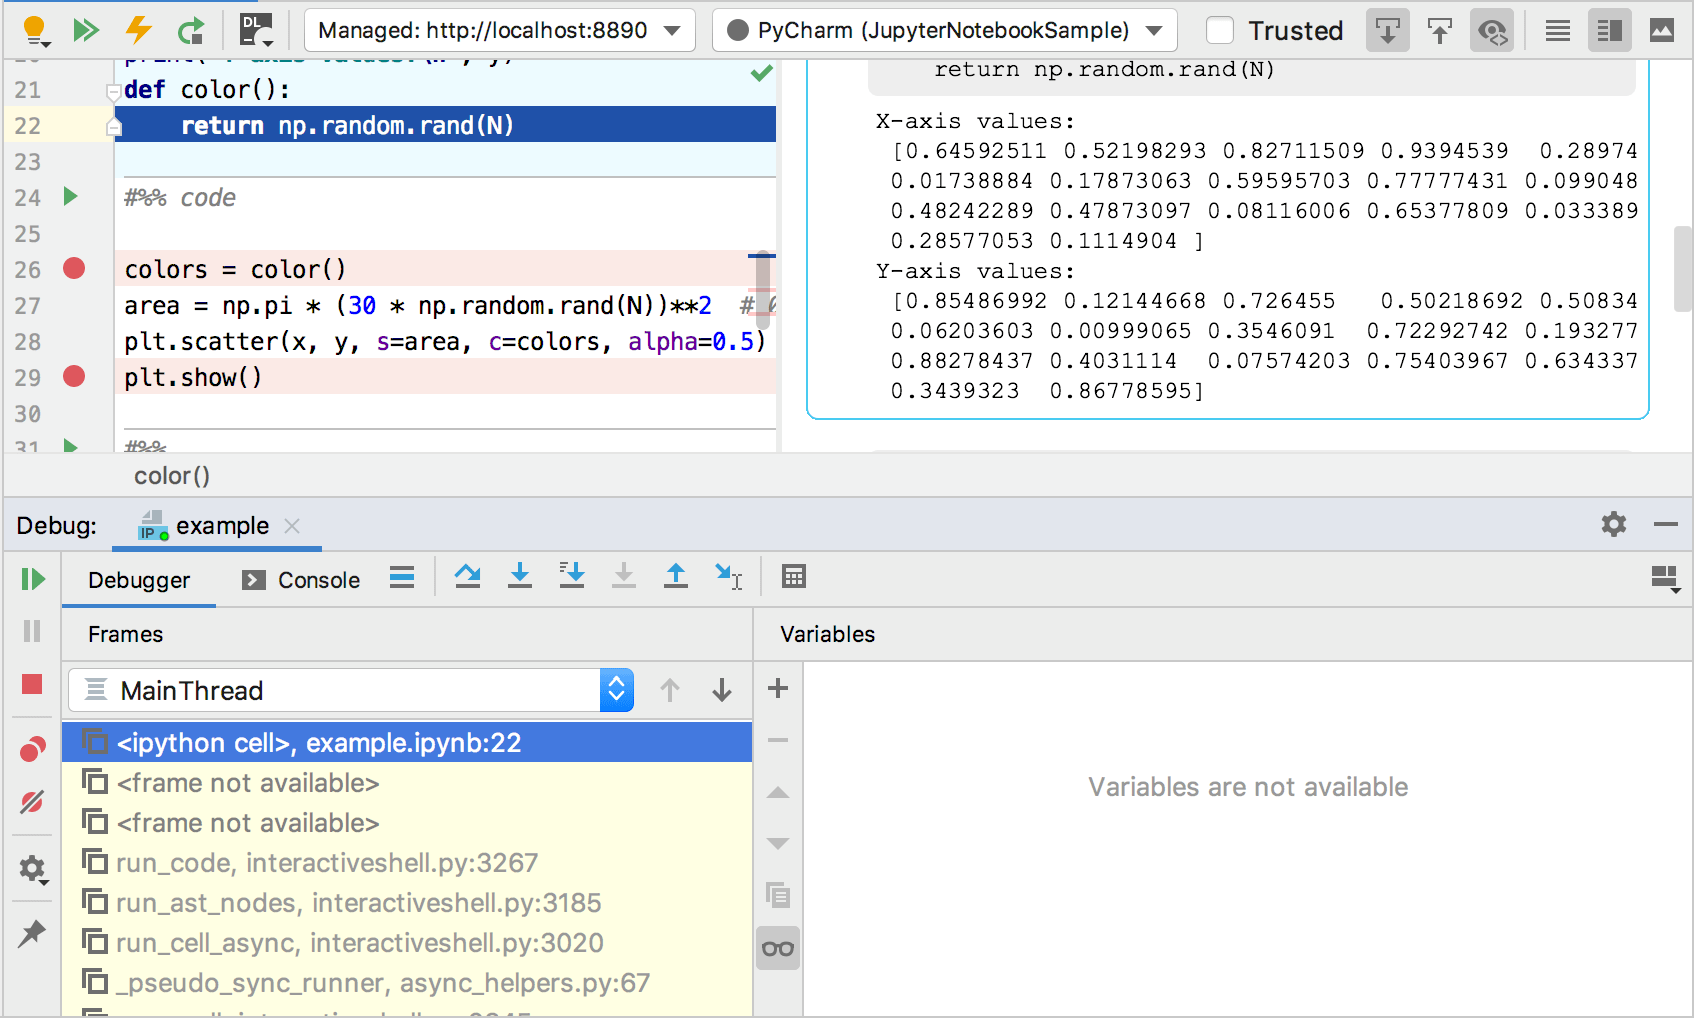This screenshot has width=1694, height=1018.
Task: Click Run to Cursor icon
Action: 728,576
